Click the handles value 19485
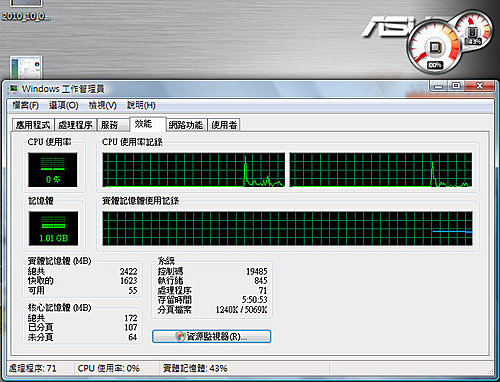500x382 pixels. [257, 271]
